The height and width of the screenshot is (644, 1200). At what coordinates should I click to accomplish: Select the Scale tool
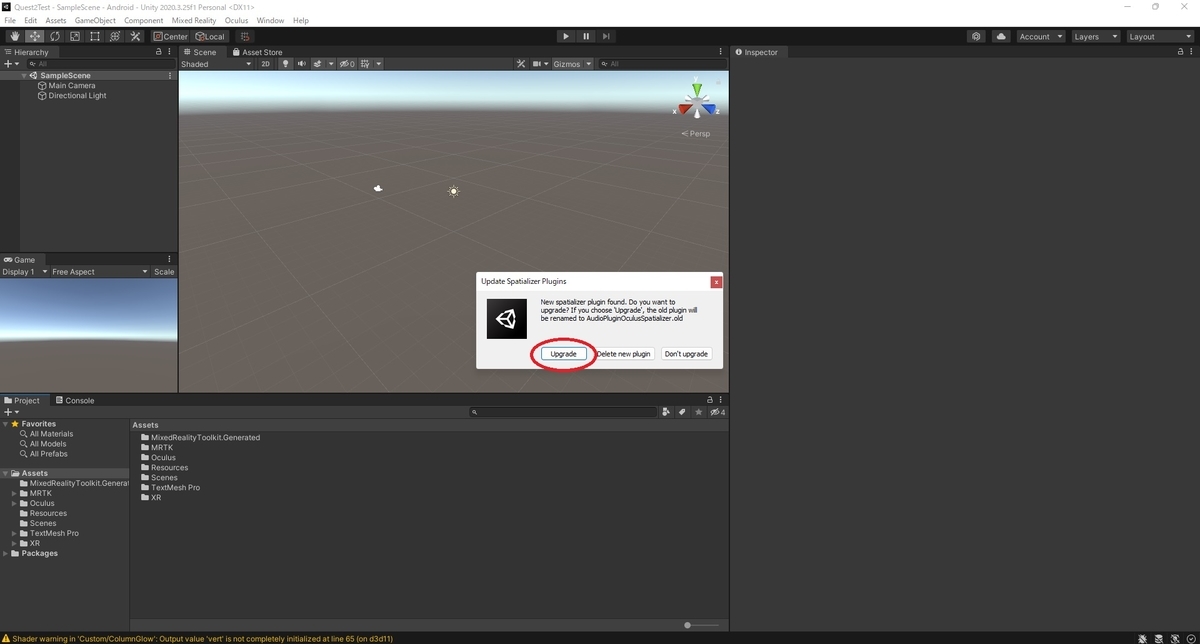tap(75, 37)
